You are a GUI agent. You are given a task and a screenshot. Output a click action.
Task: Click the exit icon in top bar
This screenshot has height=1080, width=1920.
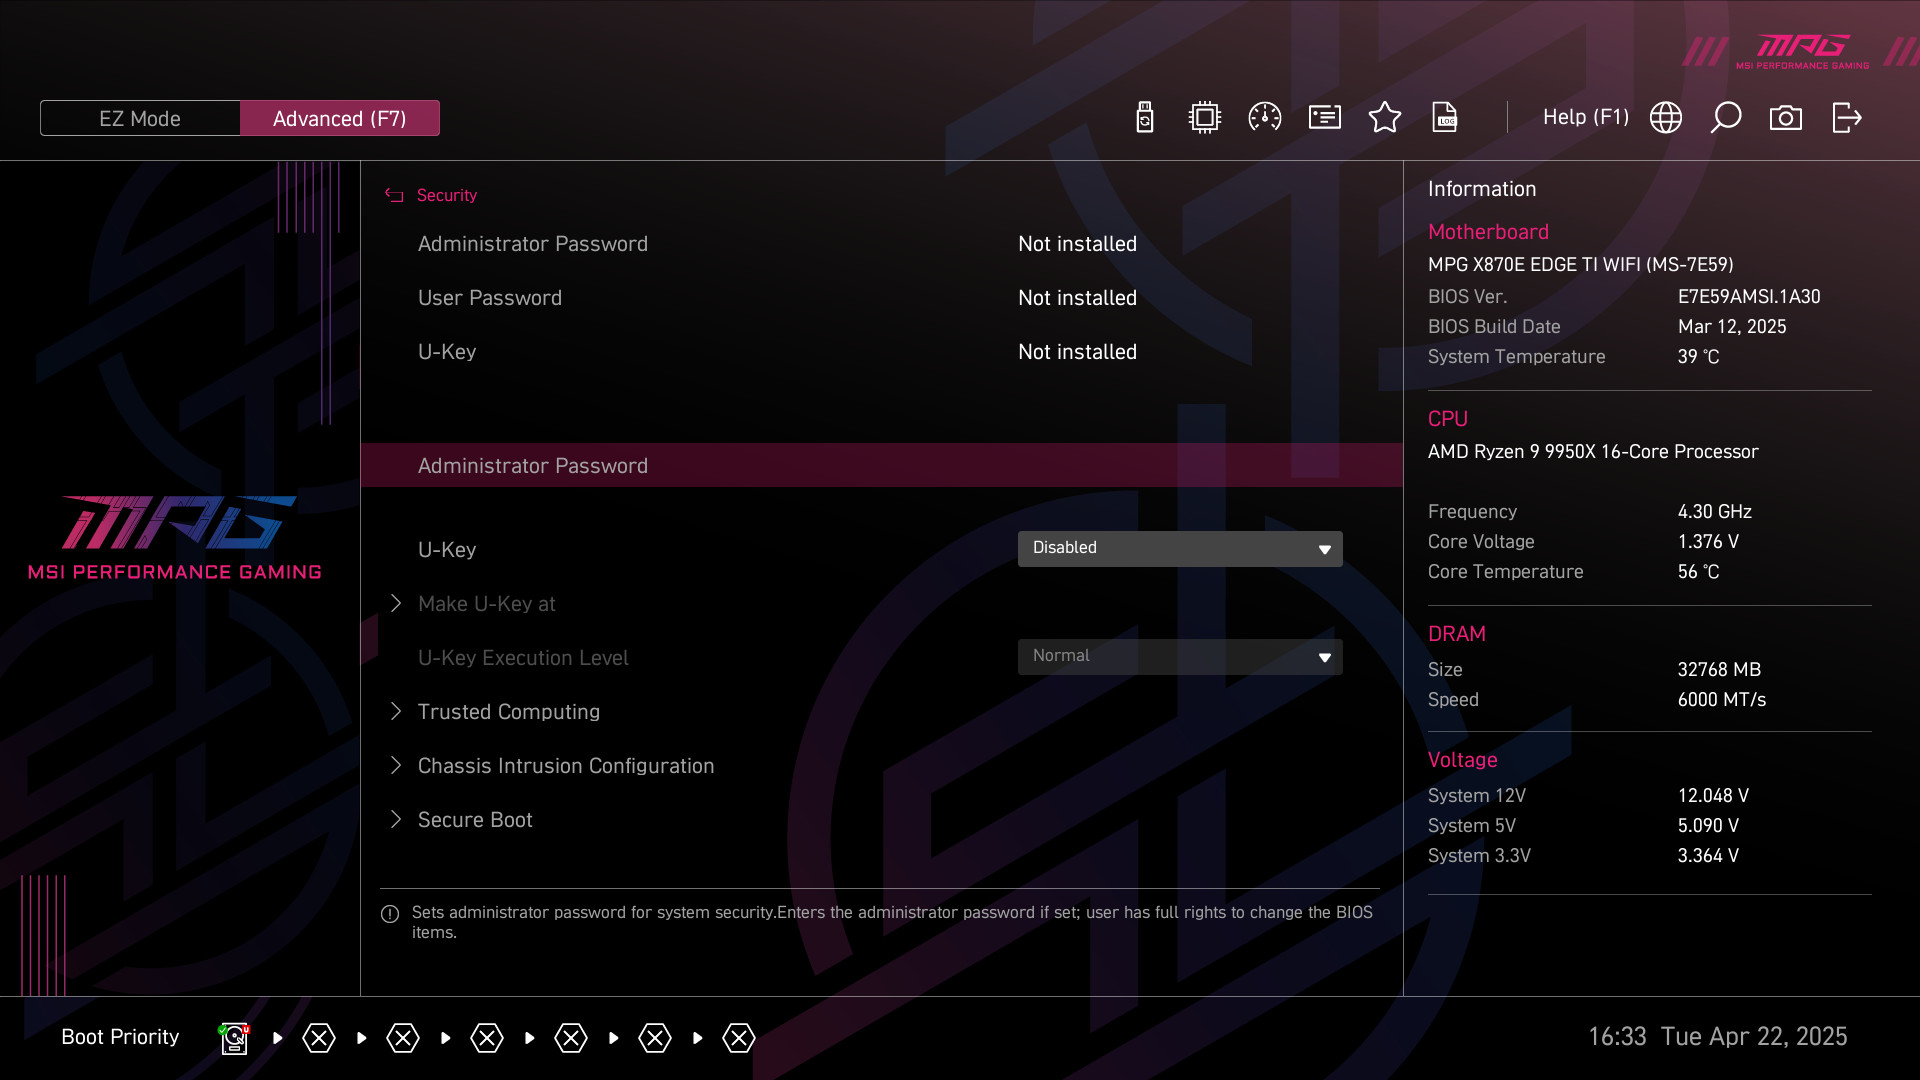pos(1846,117)
